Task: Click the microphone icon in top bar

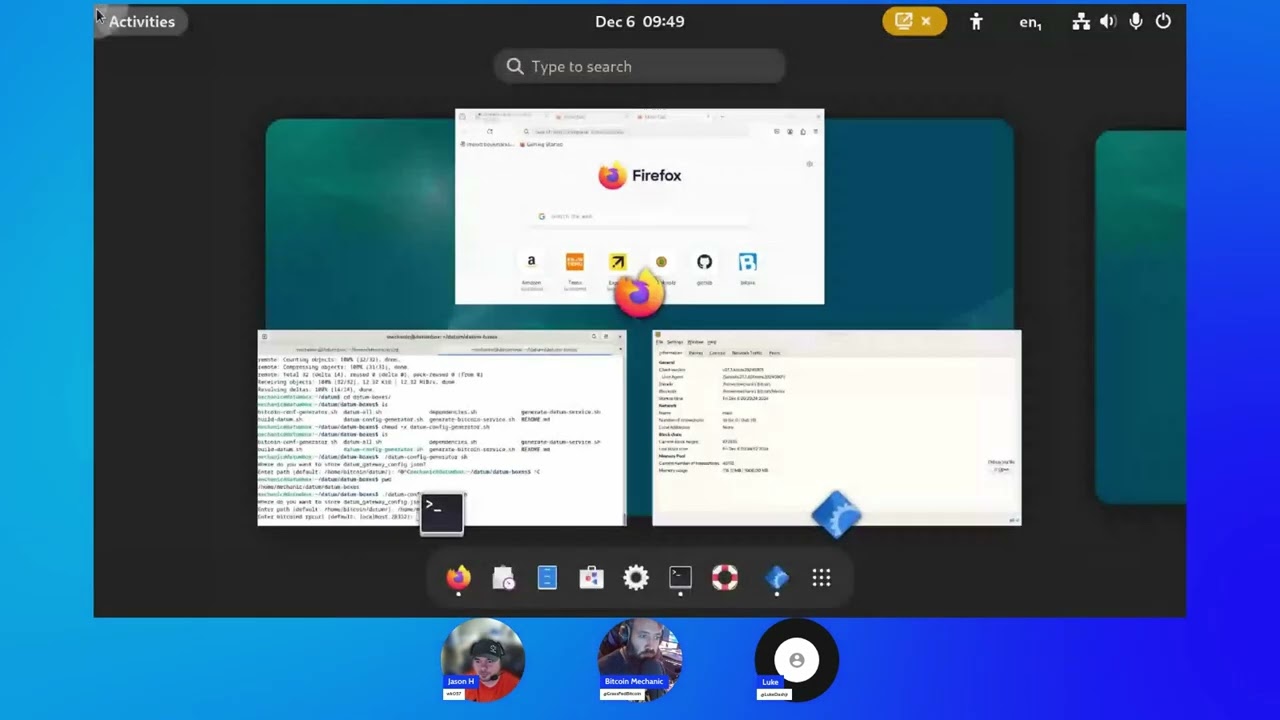Action: 1136,21
